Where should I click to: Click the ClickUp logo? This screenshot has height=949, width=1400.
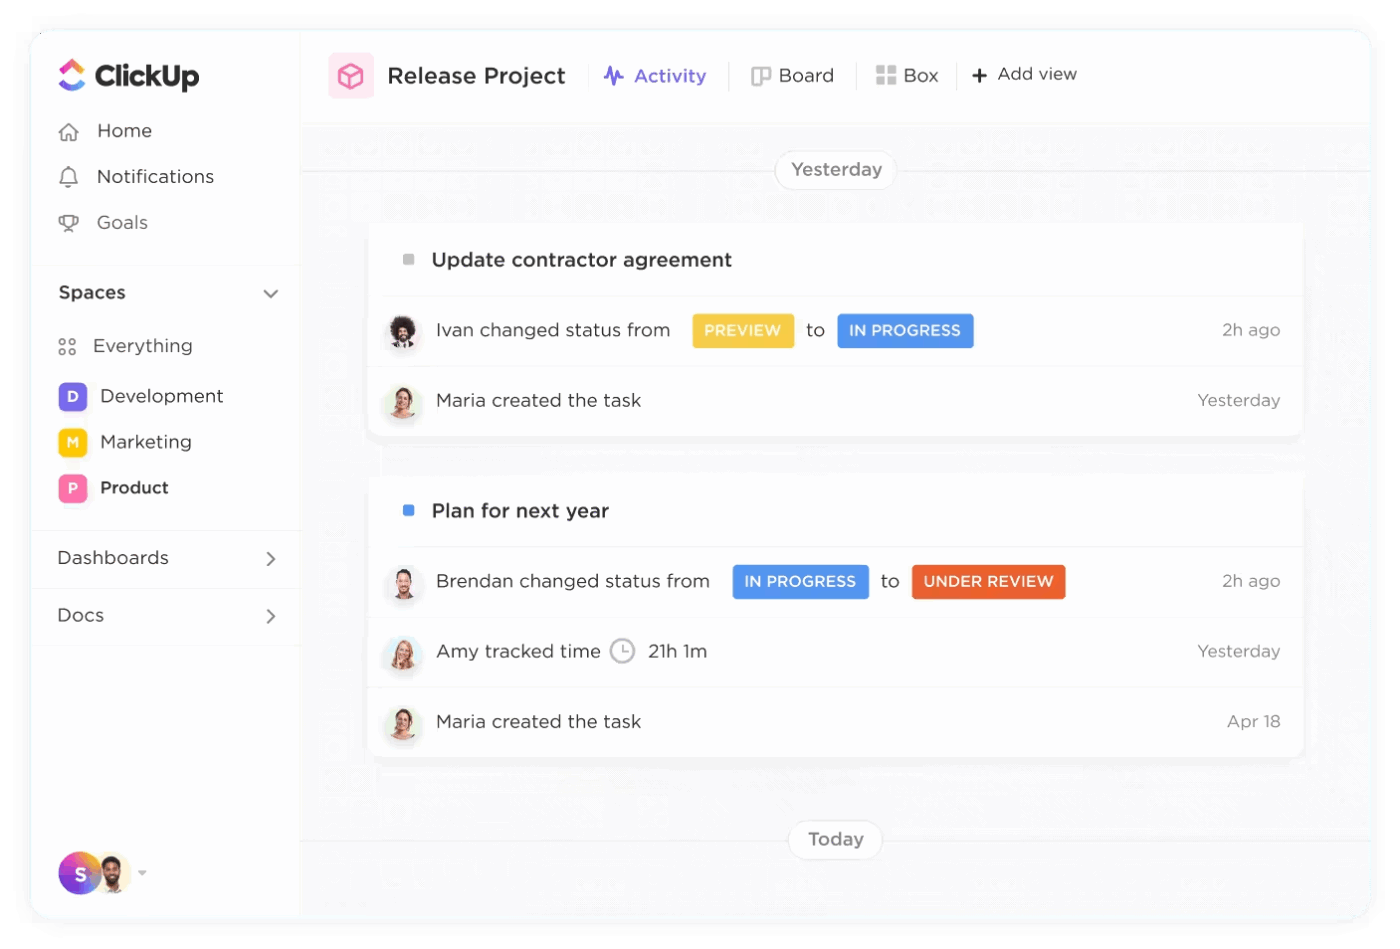tap(127, 75)
